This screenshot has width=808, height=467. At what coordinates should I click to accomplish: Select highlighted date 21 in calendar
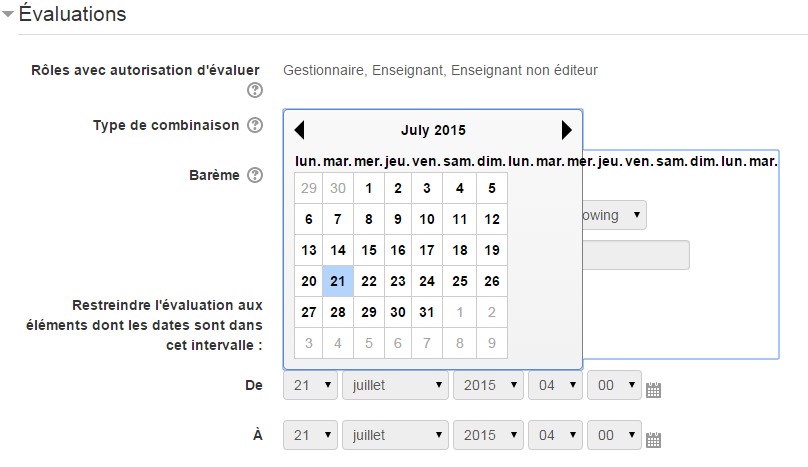(x=338, y=281)
